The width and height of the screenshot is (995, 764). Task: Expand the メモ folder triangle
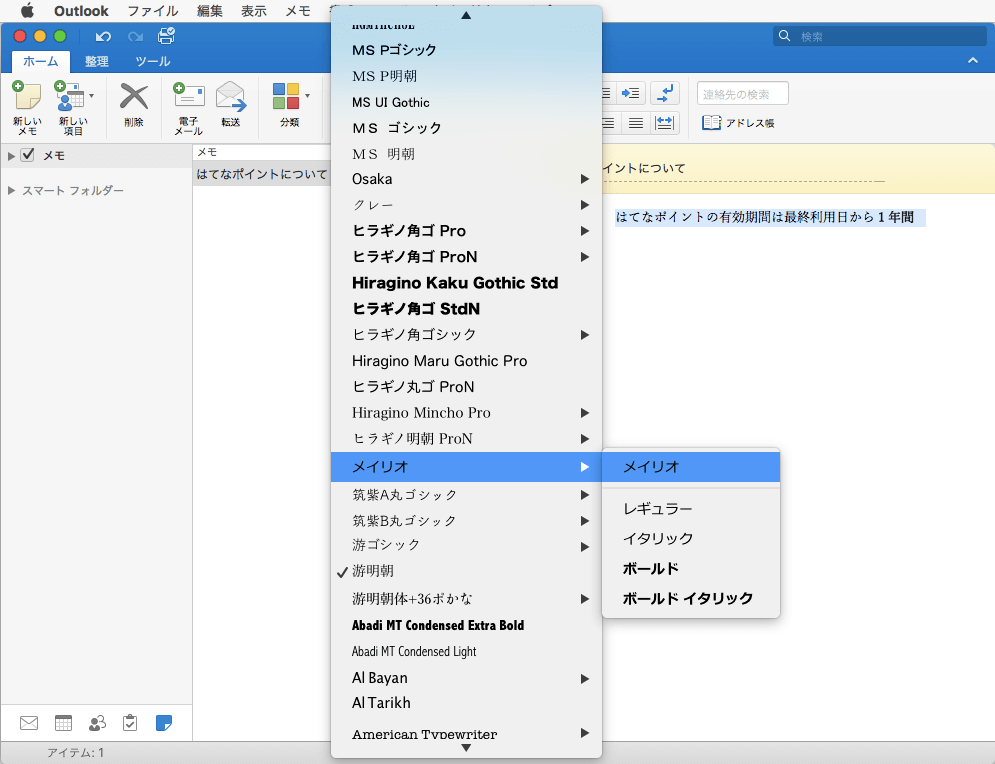point(11,155)
